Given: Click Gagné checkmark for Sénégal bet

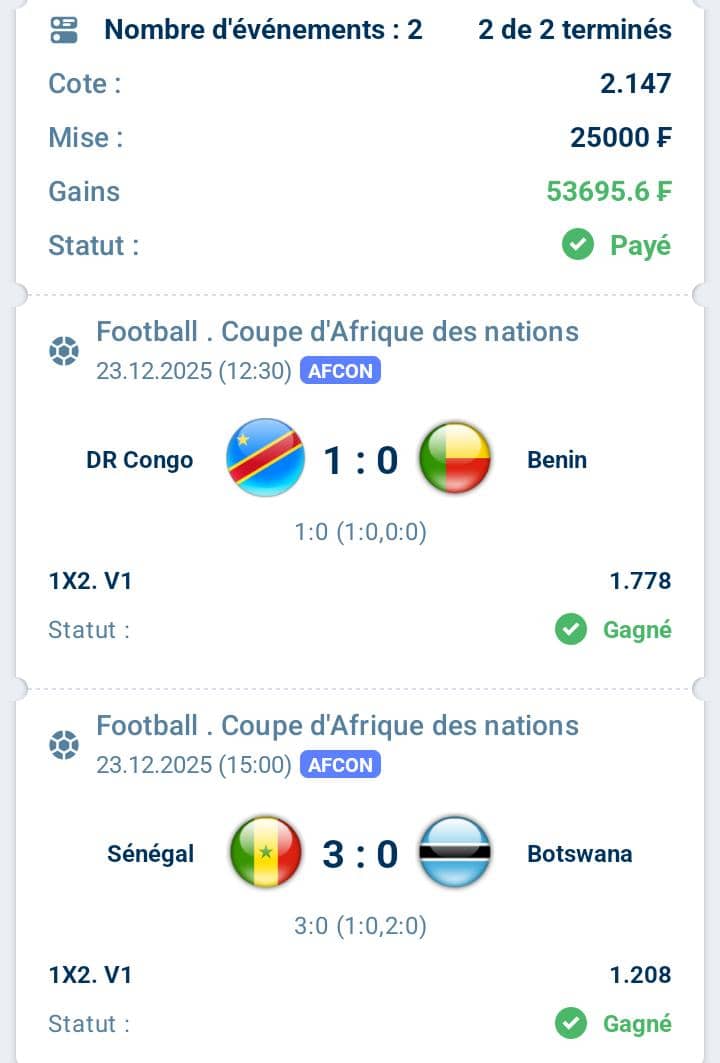Looking at the screenshot, I should point(571,1024).
